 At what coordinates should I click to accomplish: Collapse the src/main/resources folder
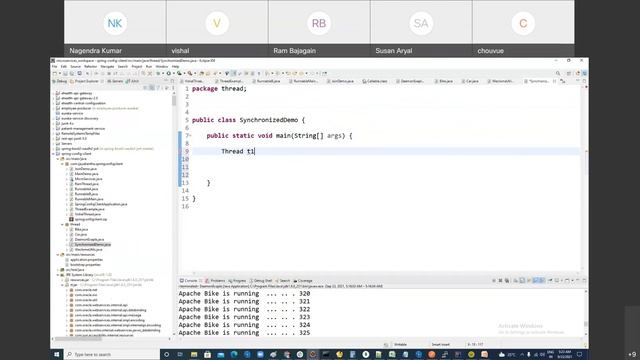58,255
